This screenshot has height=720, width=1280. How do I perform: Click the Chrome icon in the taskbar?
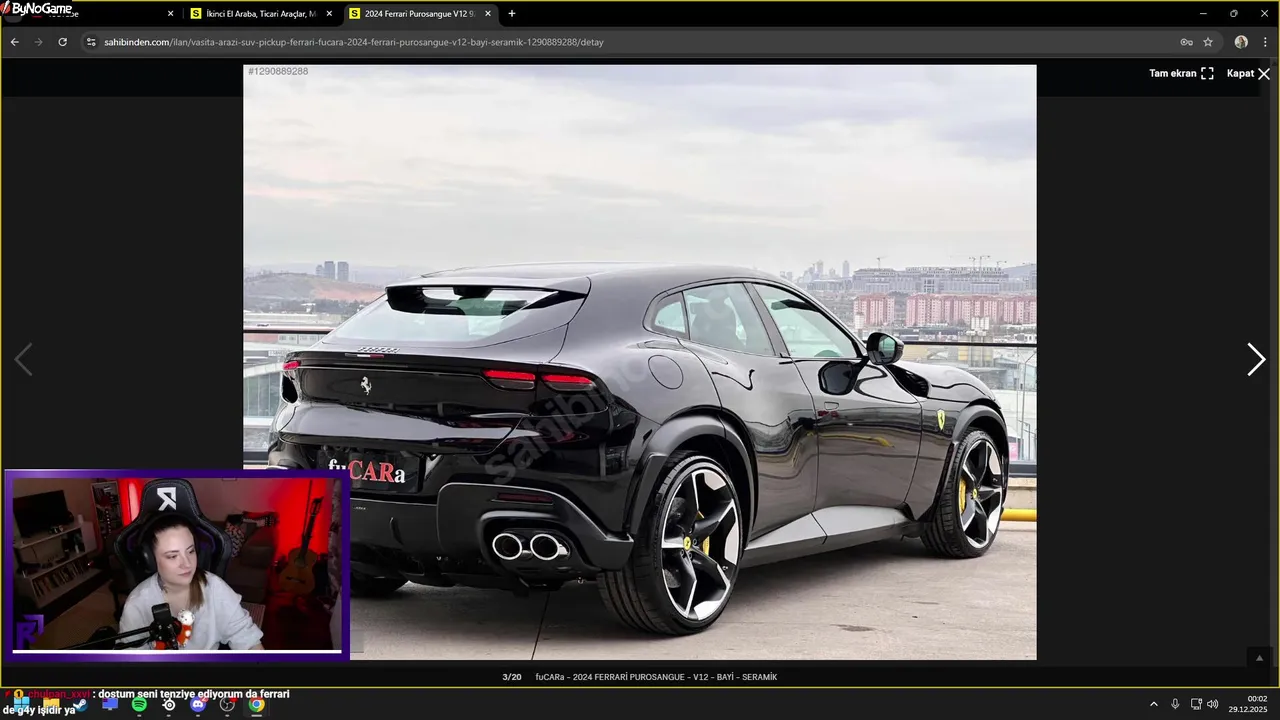[257, 705]
